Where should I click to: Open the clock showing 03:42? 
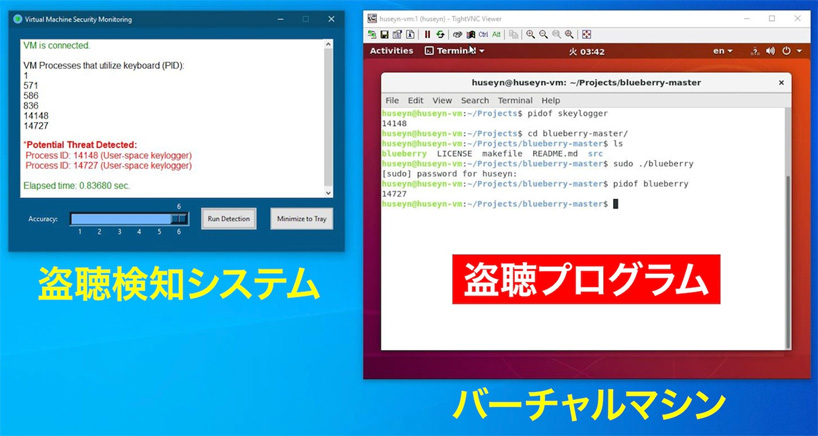(x=586, y=52)
